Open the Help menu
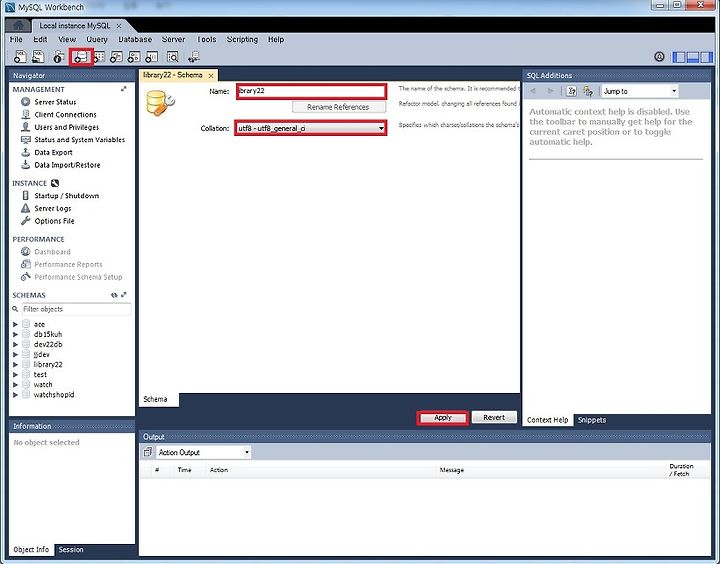Image resolution: width=720 pixels, height=564 pixels. [x=276, y=39]
